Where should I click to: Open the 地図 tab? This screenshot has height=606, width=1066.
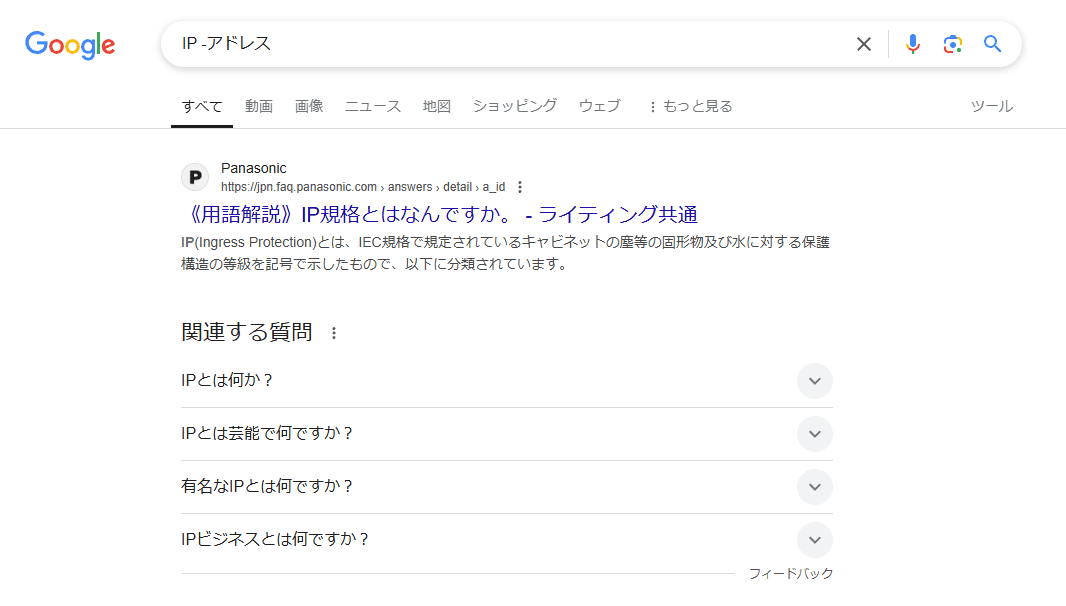436,106
